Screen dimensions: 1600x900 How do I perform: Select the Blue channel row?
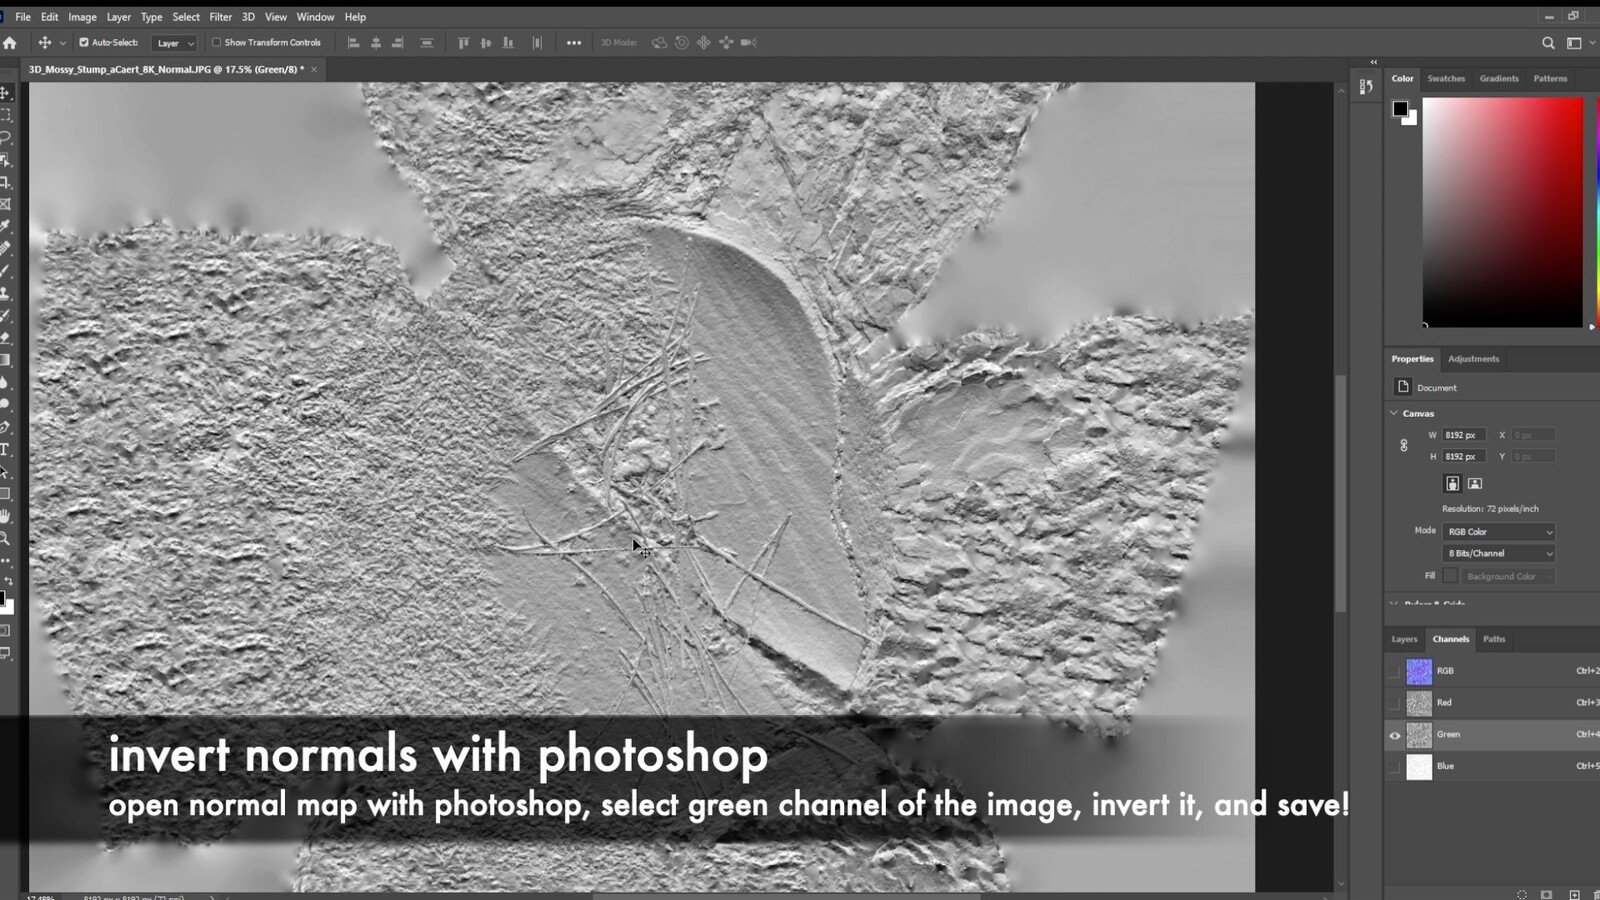[1493, 767]
